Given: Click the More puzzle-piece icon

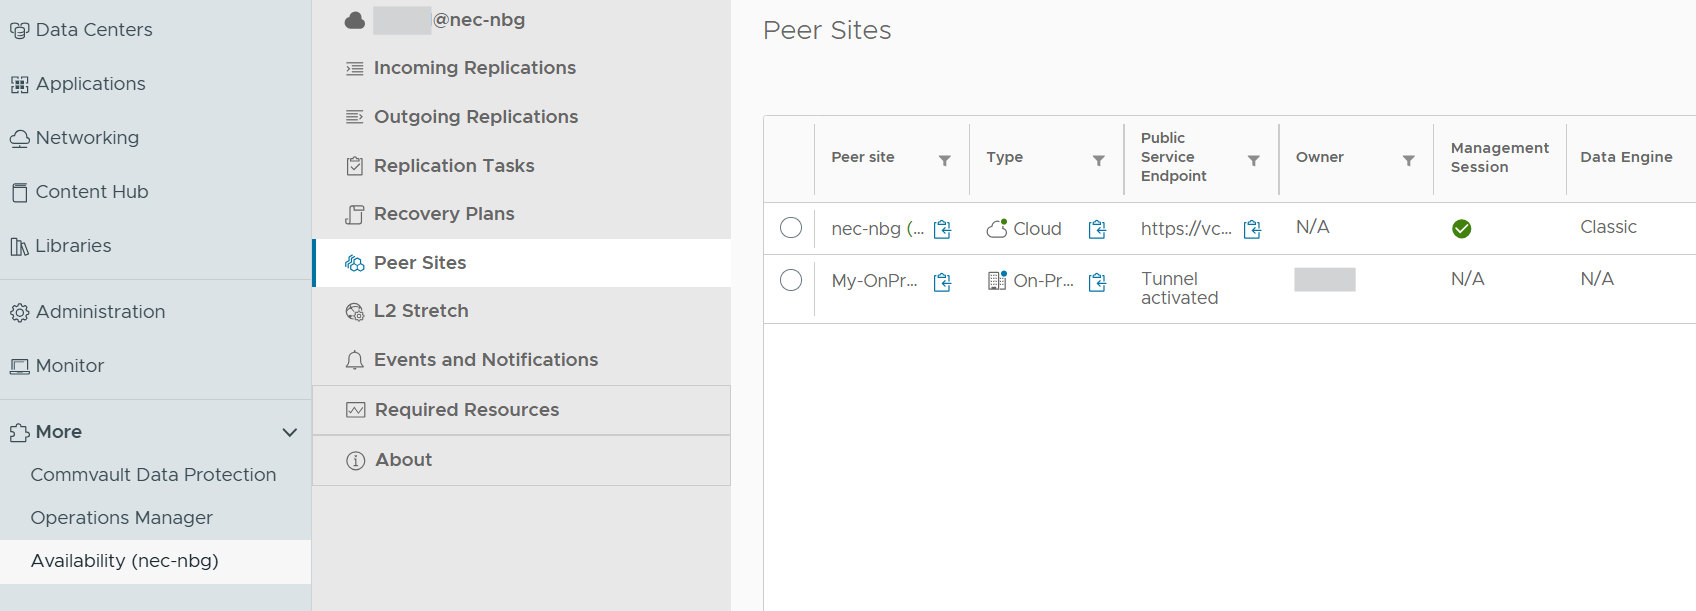Looking at the screenshot, I should (19, 433).
